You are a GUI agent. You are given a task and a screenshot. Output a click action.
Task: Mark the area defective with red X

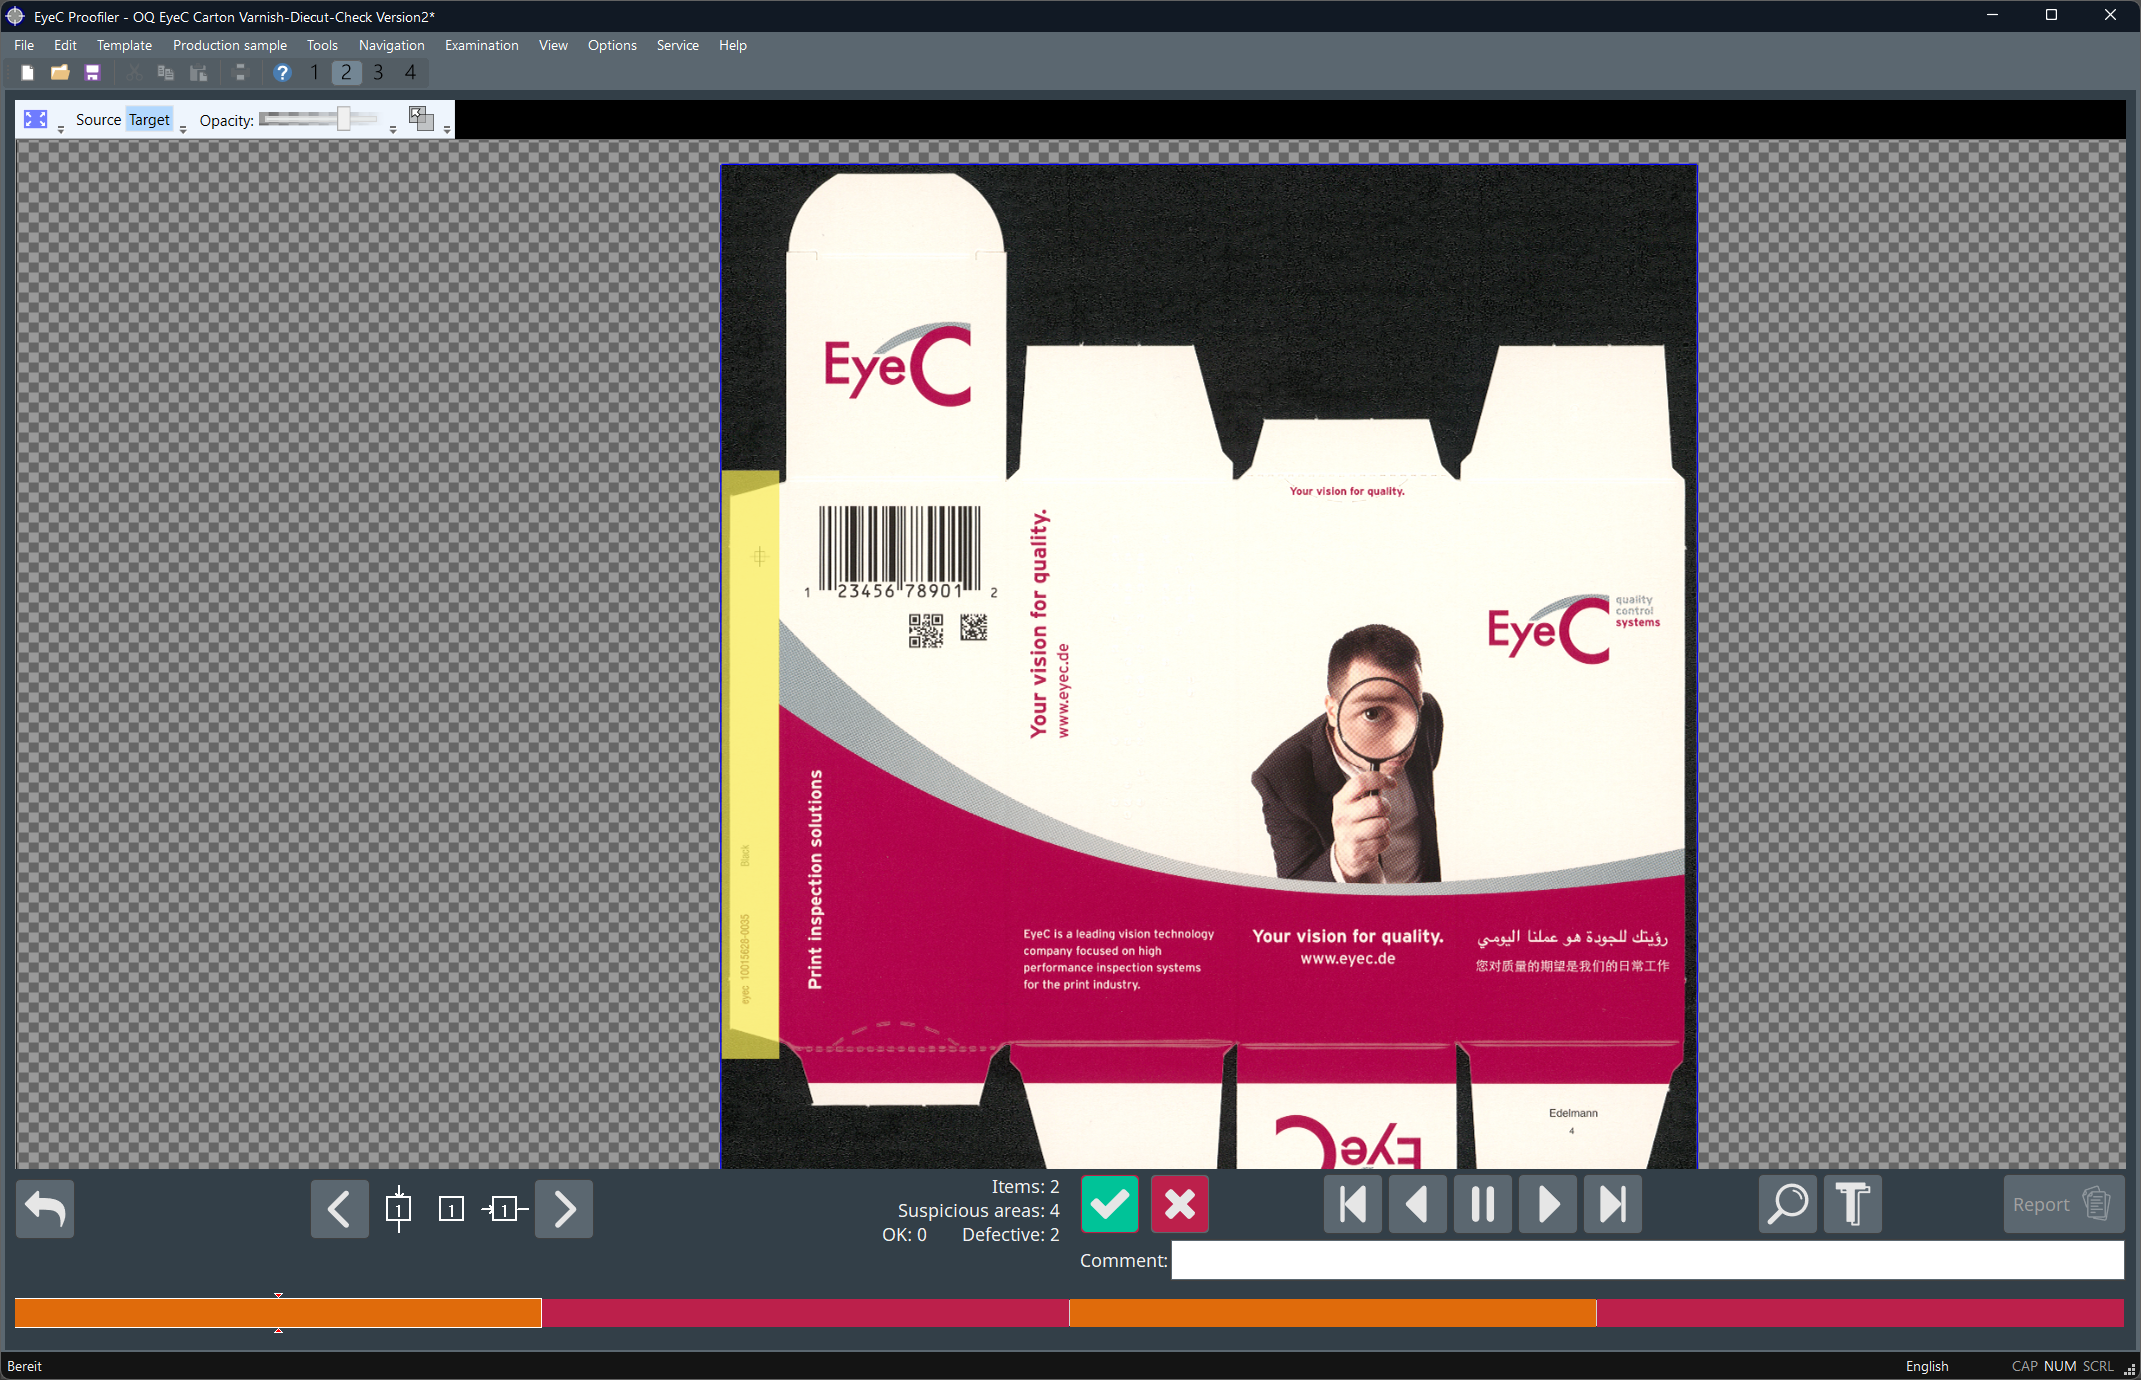coord(1180,1204)
